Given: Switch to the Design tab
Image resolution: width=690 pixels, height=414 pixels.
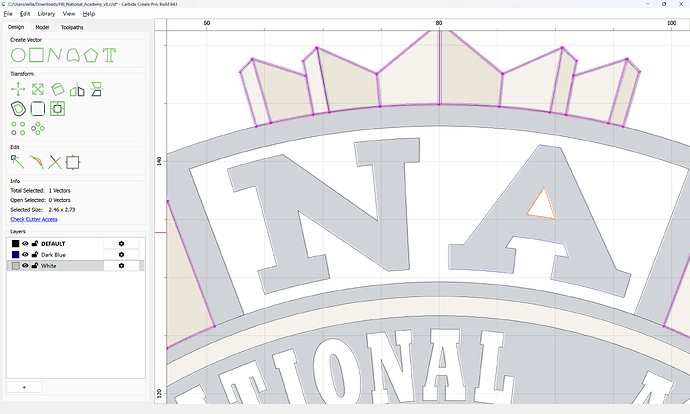Looking at the screenshot, I should pos(16,27).
